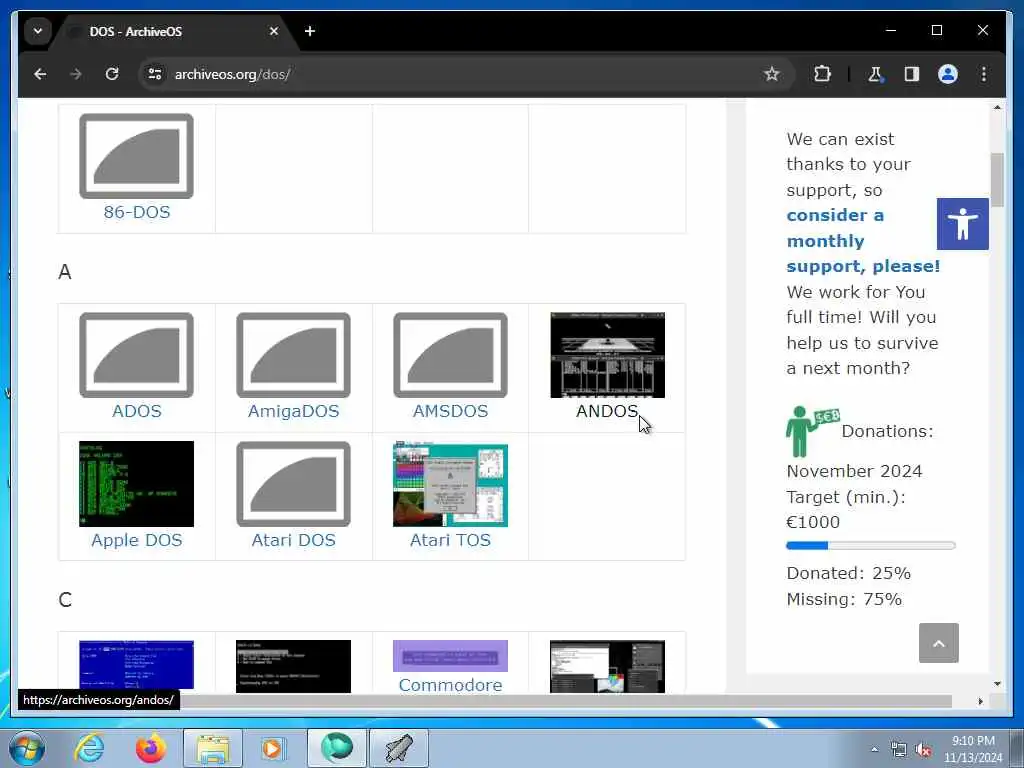This screenshot has width=1024, height=768.
Task: Open Windows Explorer from taskbar
Action: click(x=213, y=748)
